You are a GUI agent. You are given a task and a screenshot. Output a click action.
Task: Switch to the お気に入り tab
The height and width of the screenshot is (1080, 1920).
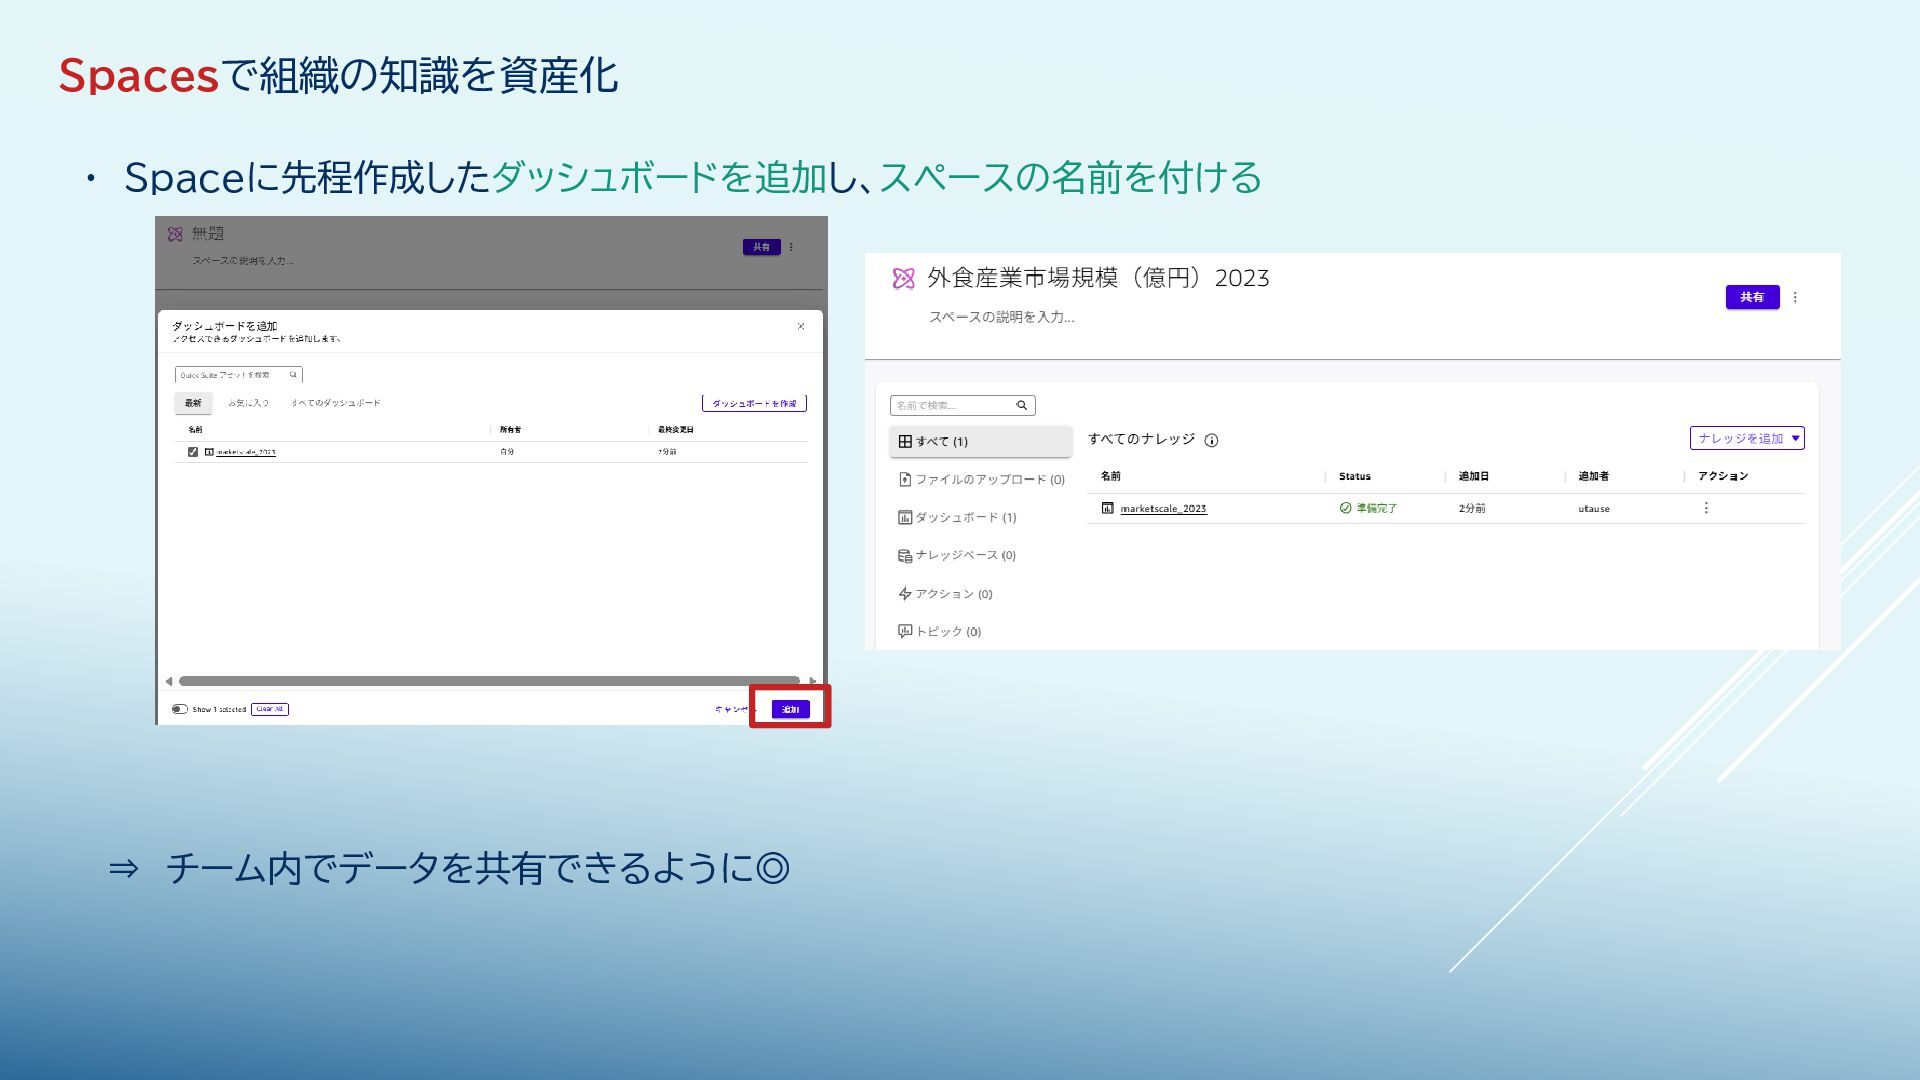(x=248, y=403)
